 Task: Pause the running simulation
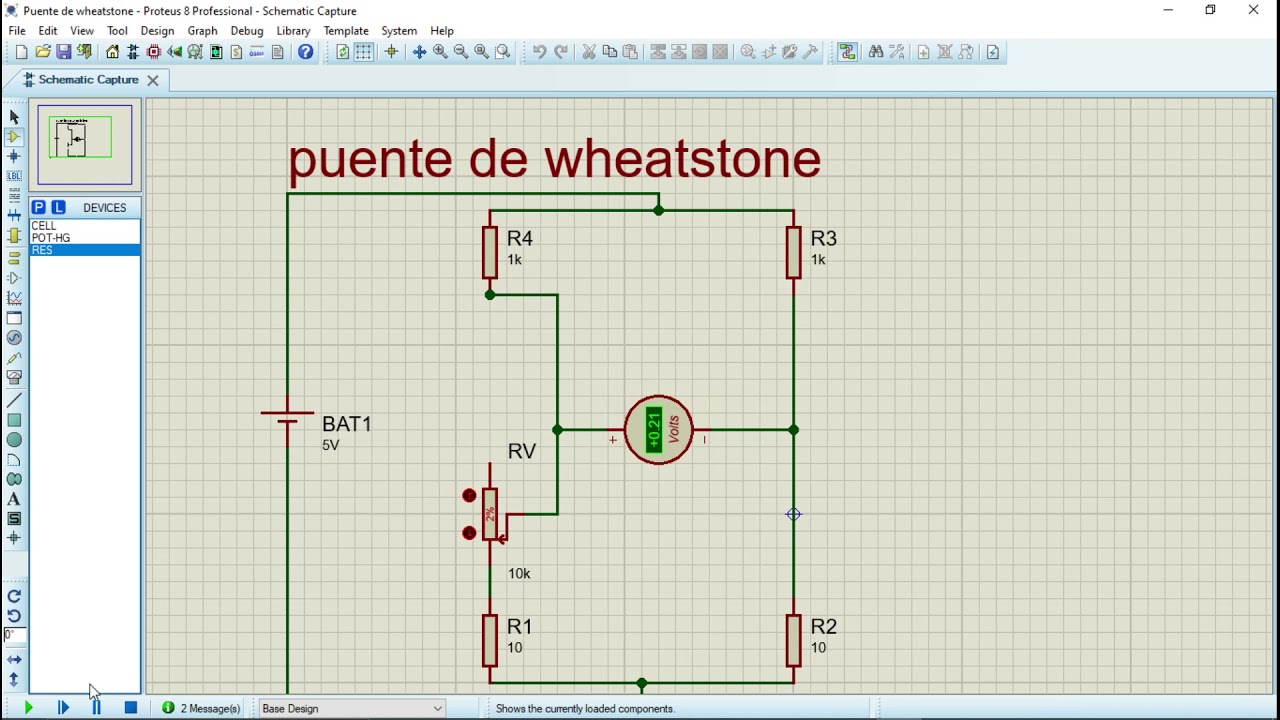coord(97,708)
